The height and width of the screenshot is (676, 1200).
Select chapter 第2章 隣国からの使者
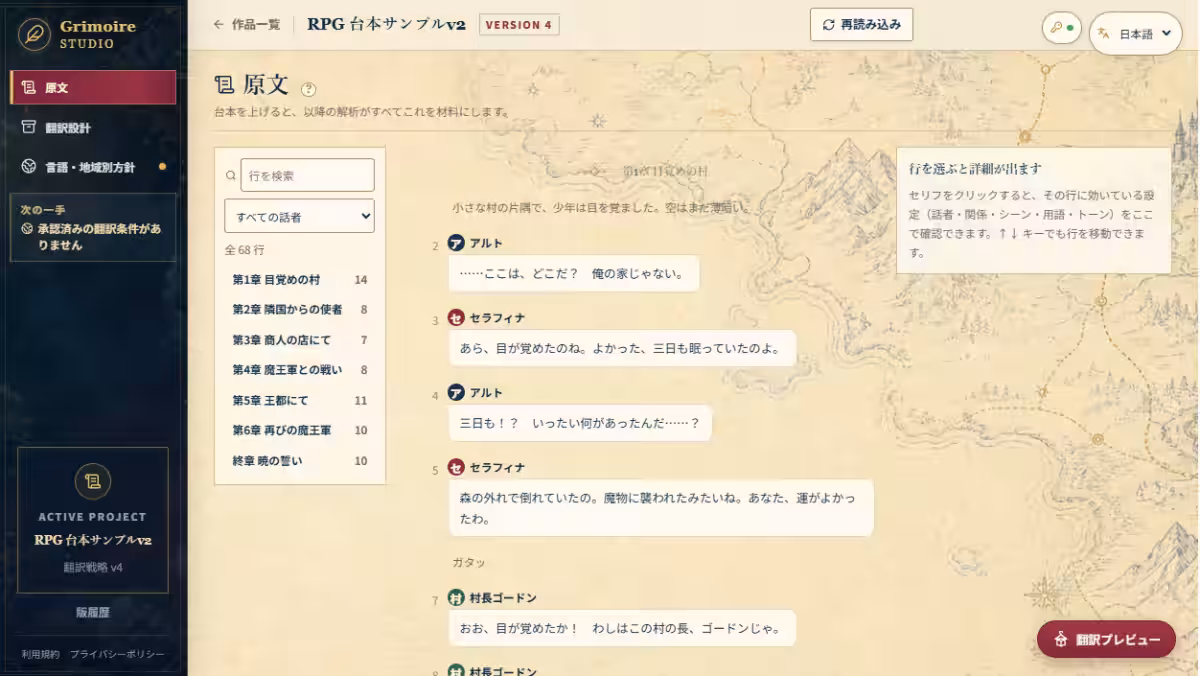299,309
